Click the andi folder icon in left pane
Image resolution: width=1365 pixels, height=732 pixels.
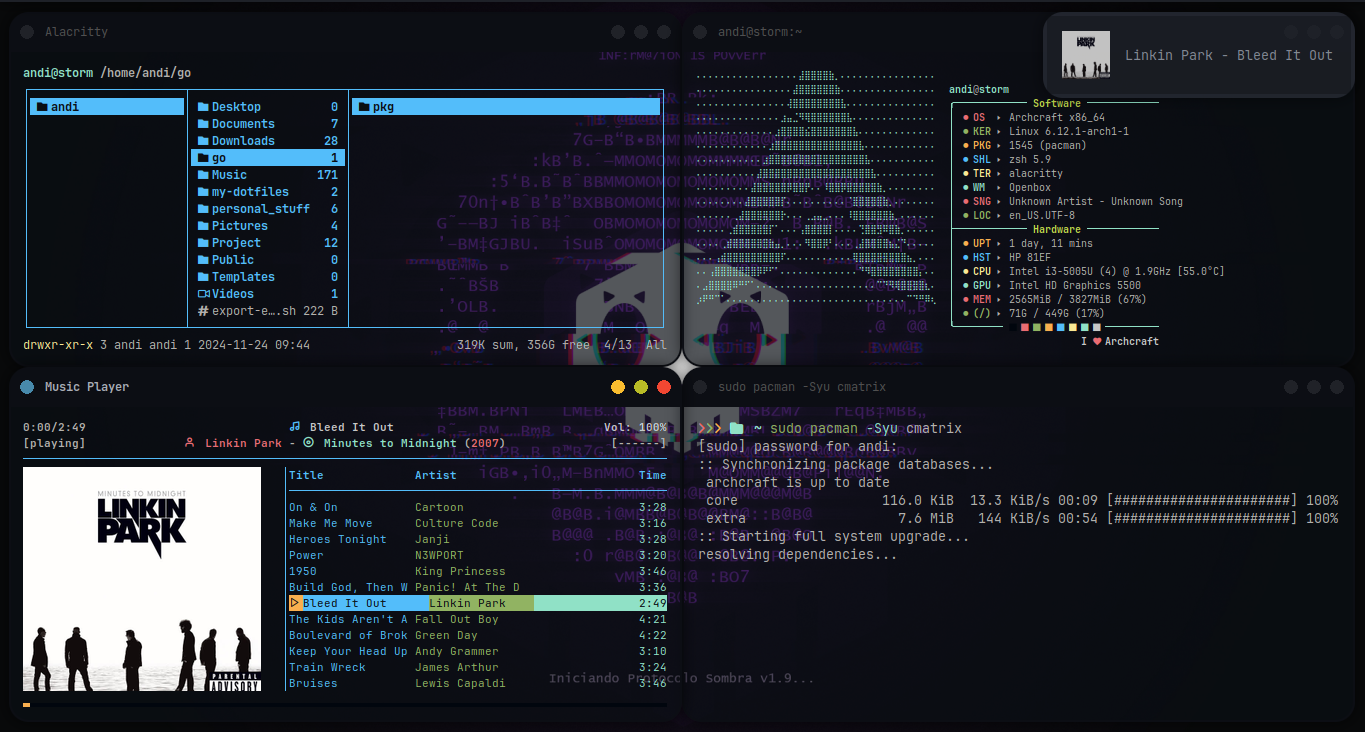(42, 107)
